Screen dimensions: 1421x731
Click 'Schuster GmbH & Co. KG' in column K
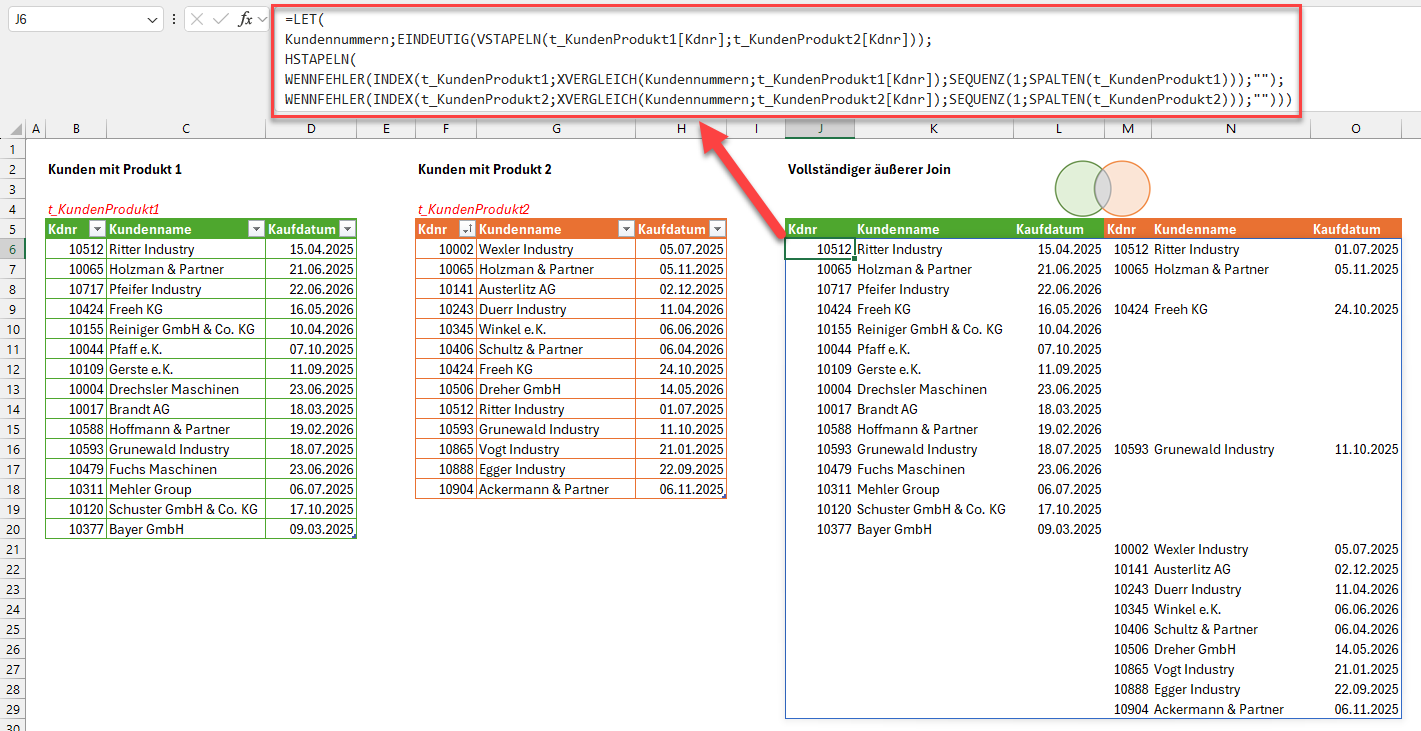tap(931, 509)
